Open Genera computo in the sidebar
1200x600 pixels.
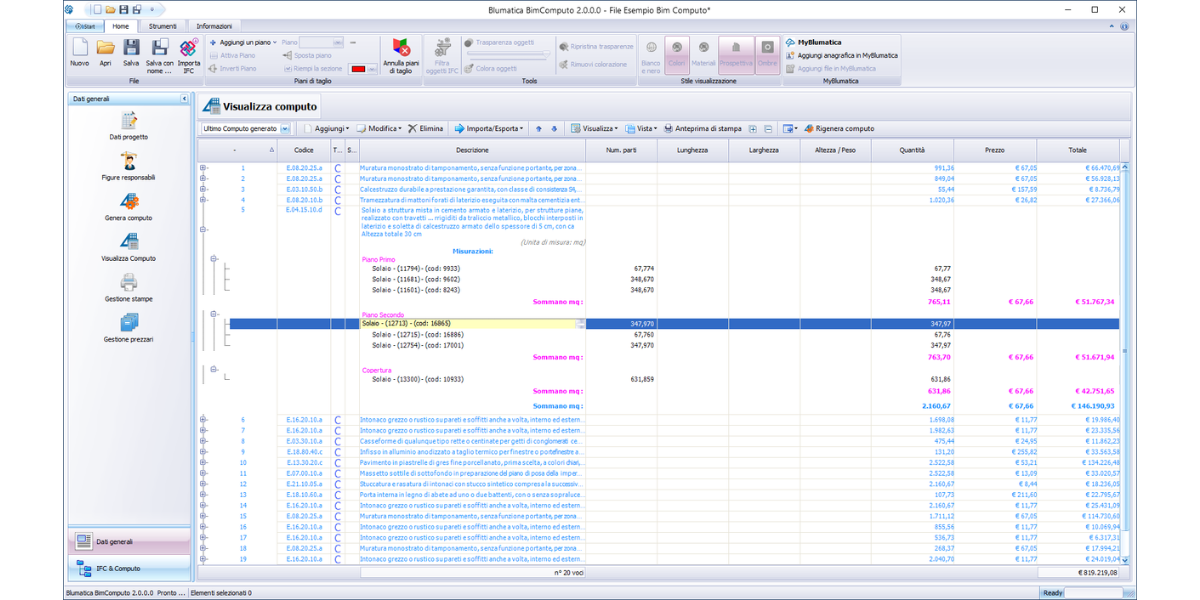[128, 204]
